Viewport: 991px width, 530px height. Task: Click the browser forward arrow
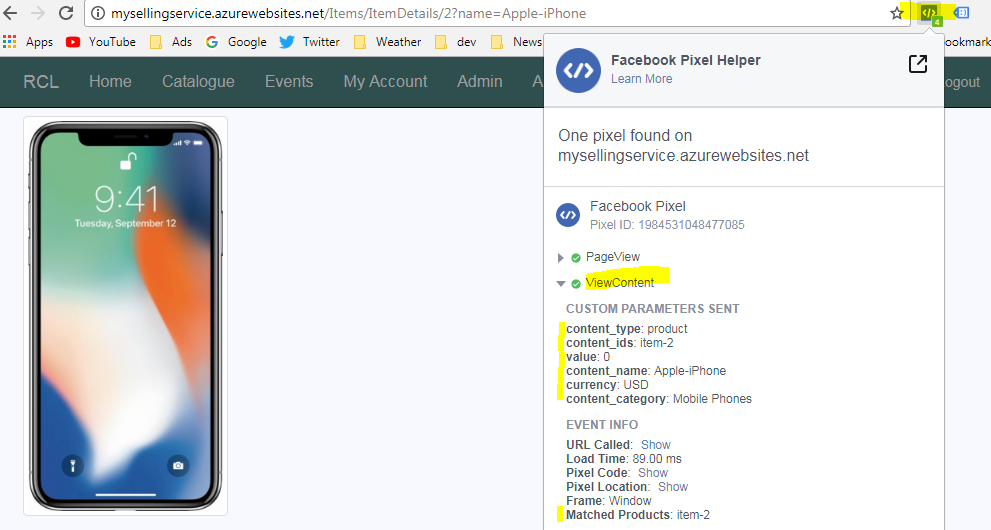pyautogui.click(x=38, y=13)
